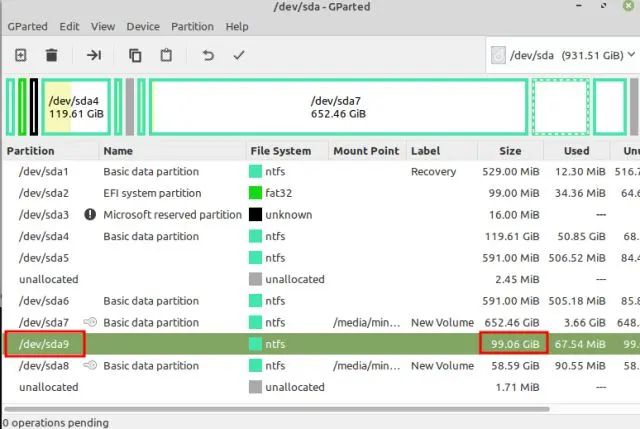Click the Copy partition icon
This screenshot has height=429, width=640.
[135, 55]
